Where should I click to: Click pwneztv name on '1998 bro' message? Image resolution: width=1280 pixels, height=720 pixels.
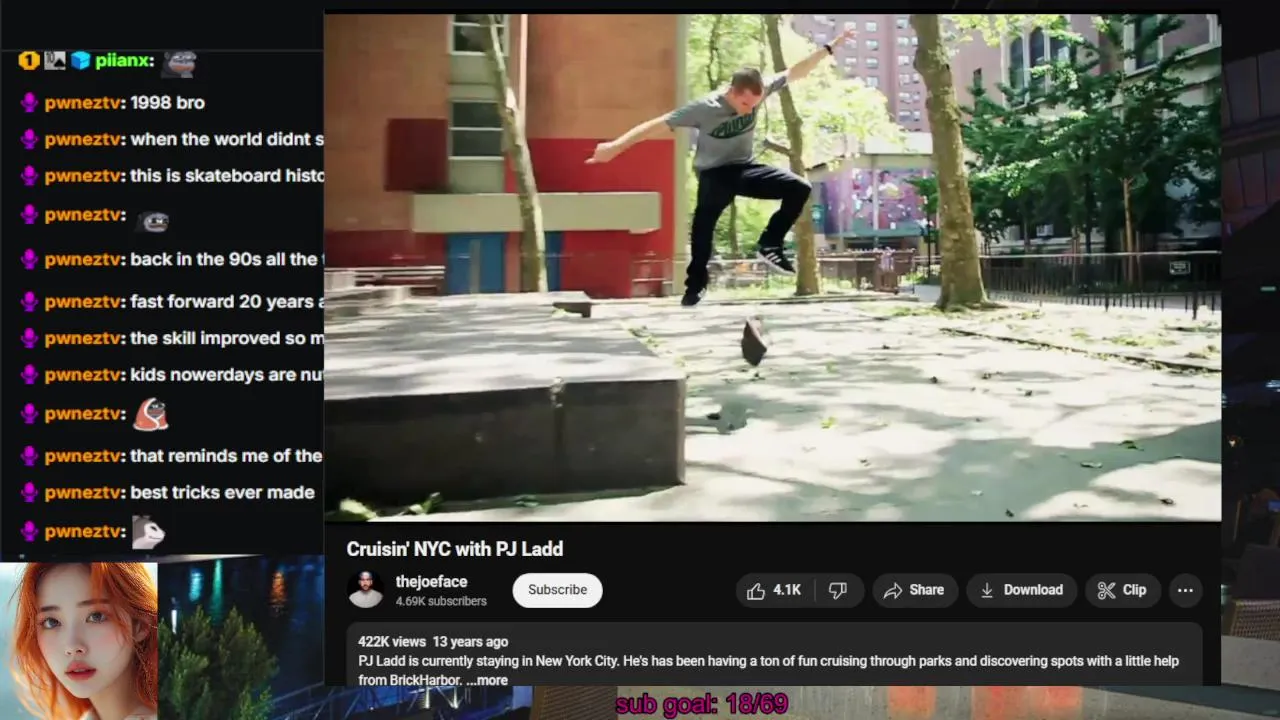pos(84,102)
